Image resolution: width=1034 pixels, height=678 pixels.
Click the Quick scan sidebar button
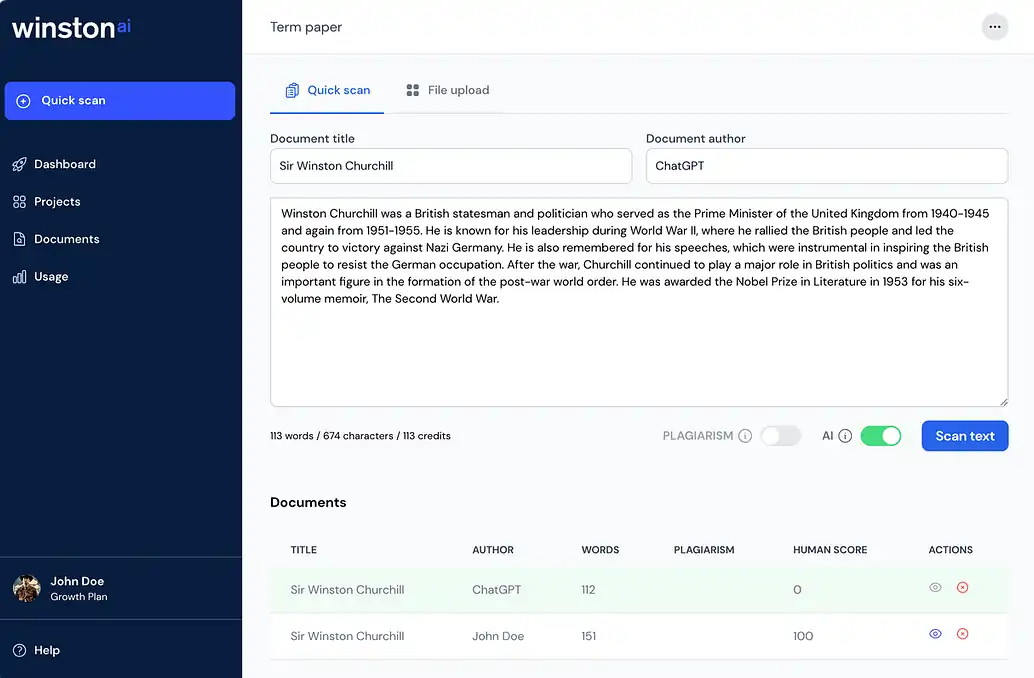click(x=120, y=101)
